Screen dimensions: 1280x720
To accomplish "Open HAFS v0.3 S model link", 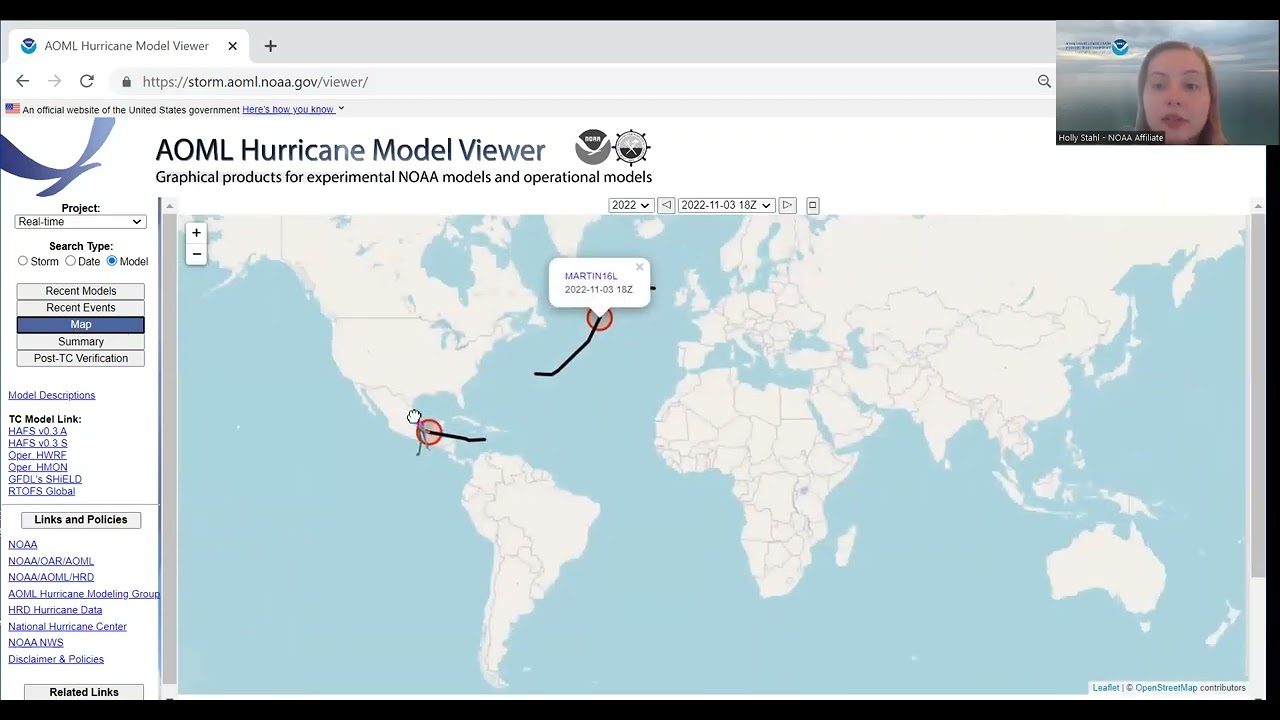I will [x=38, y=443].
